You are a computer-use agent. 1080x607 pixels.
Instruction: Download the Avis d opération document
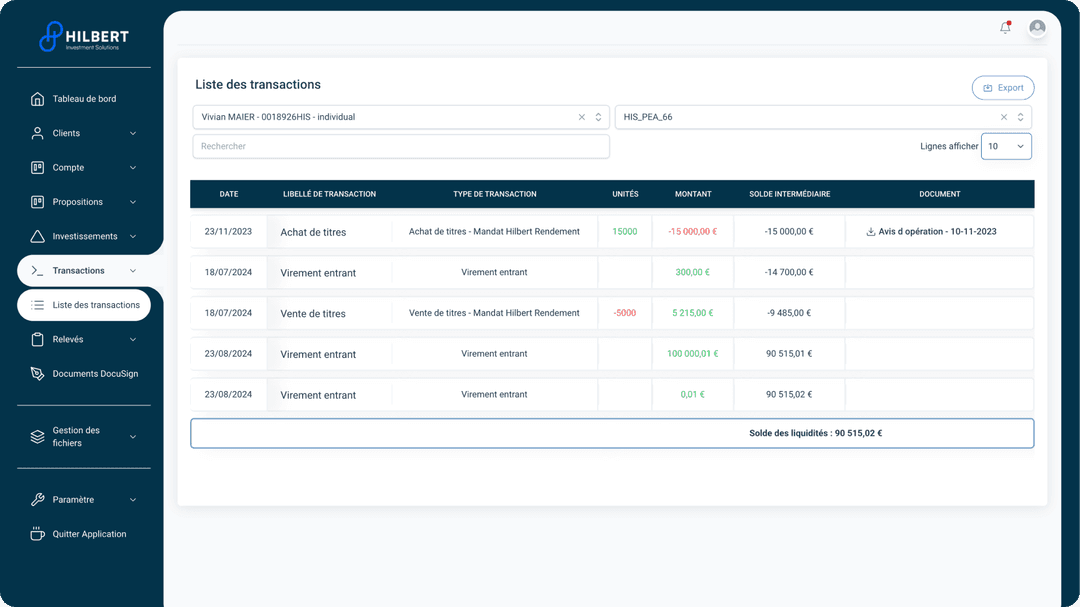pyautogui.click(x=930, y=232)
